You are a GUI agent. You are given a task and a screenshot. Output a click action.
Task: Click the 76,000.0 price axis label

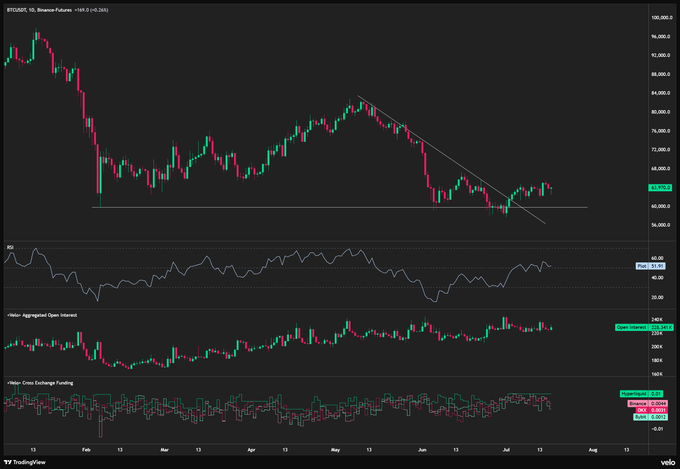coord(661,131)
